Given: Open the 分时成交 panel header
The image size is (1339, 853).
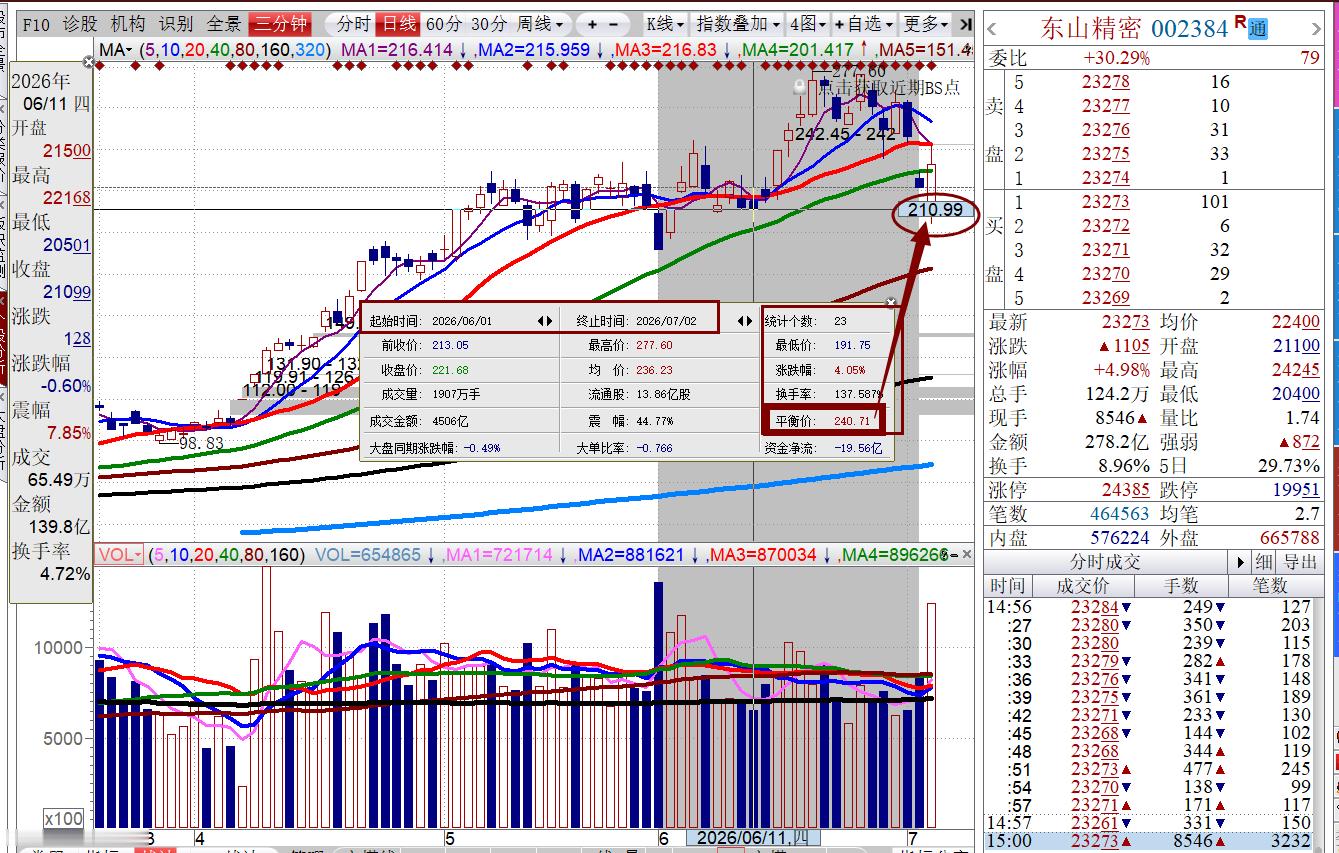Looking at the screenshot, I should (1105, 562).
